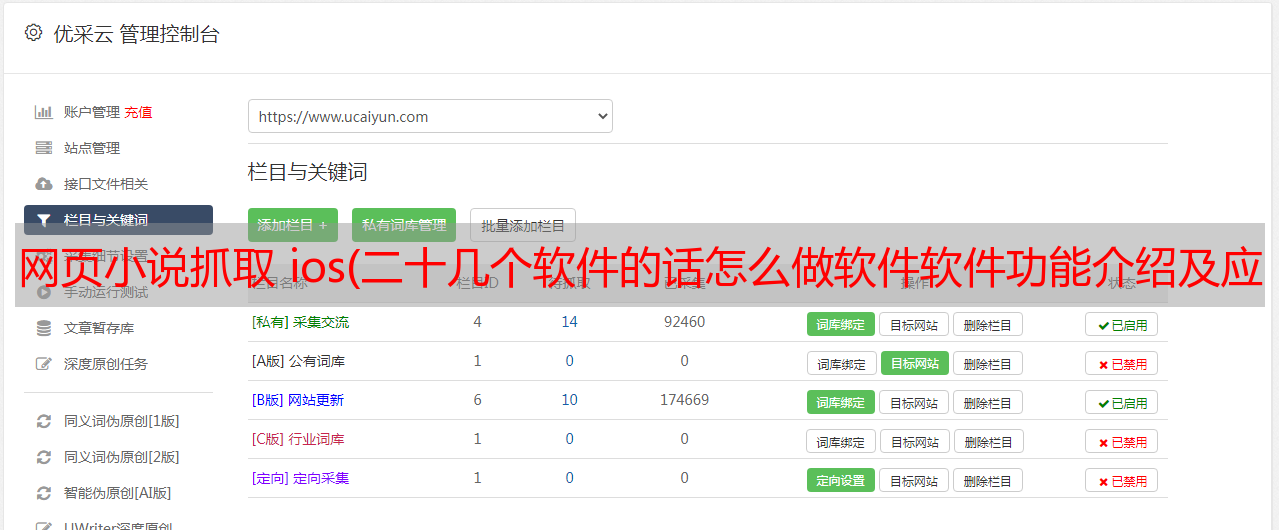This screenshot has height=530, width=1279.
Task: Click 词库绑定 for 网站更新 row
Action: pos(841,402)
